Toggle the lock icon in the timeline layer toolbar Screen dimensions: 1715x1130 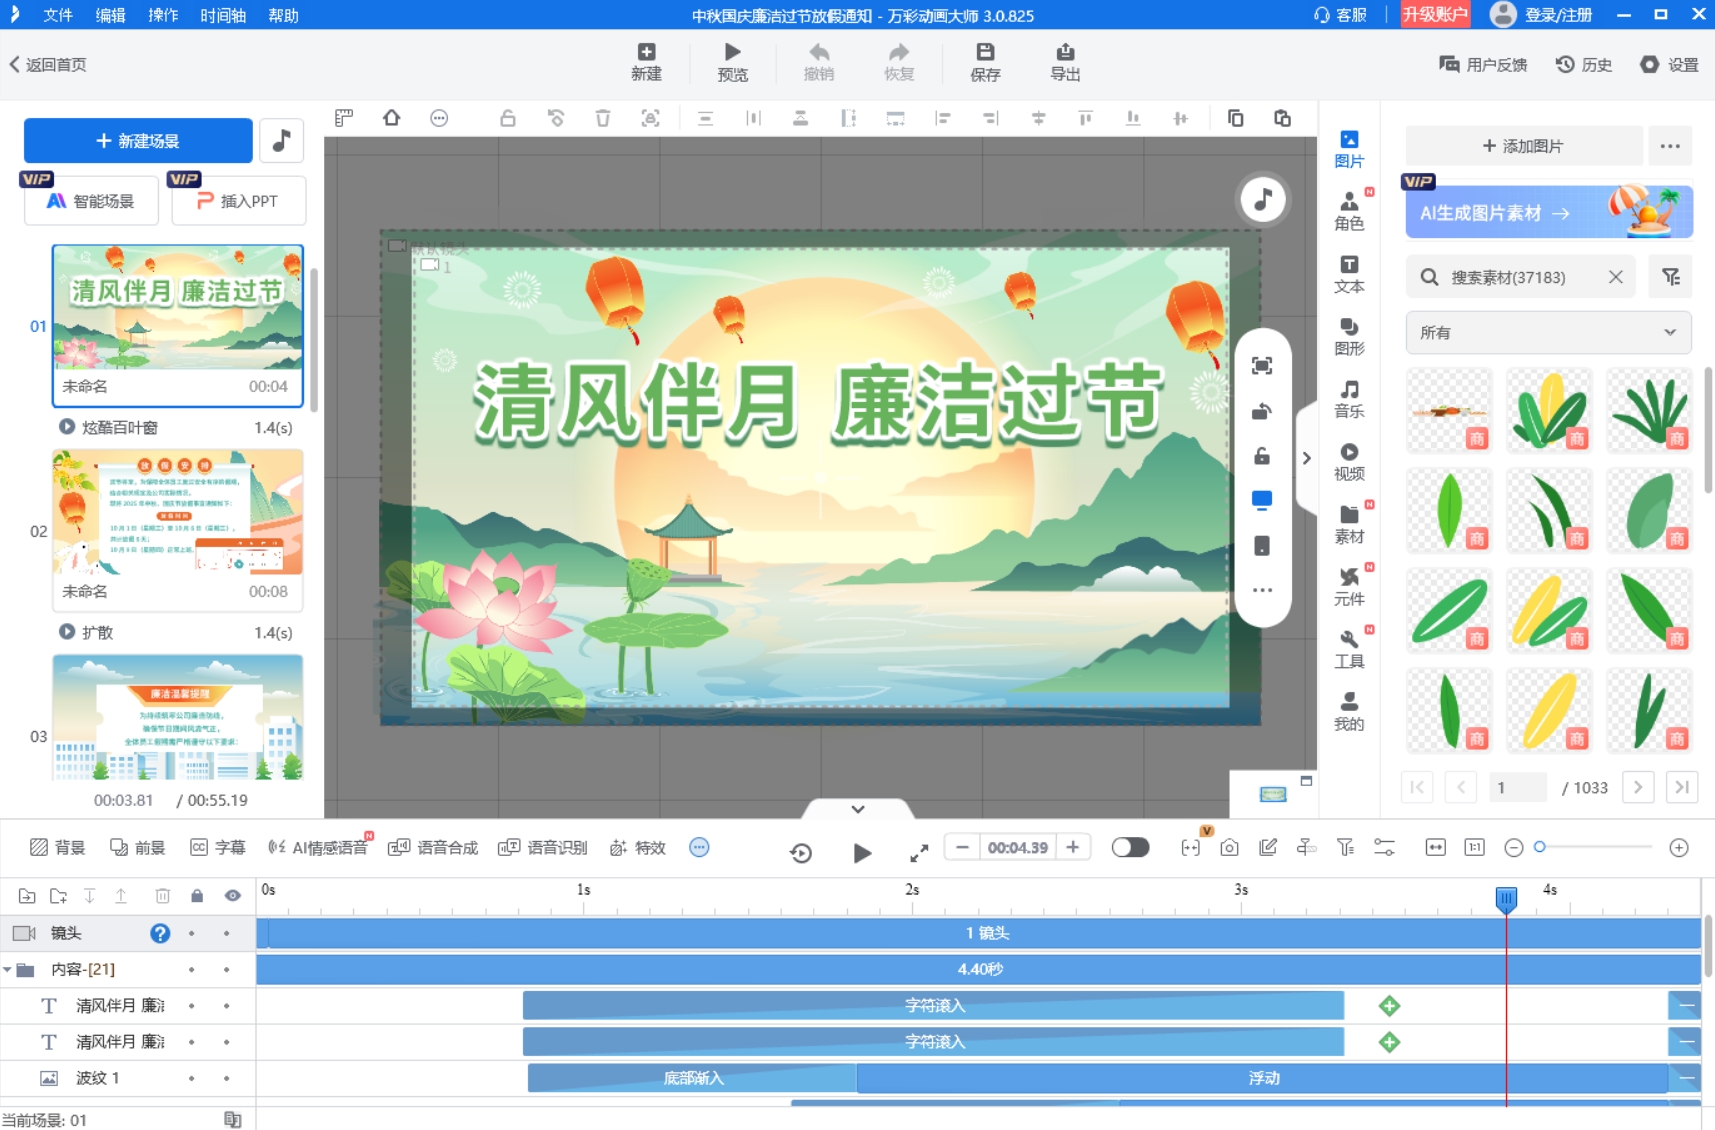click(196, 895)
